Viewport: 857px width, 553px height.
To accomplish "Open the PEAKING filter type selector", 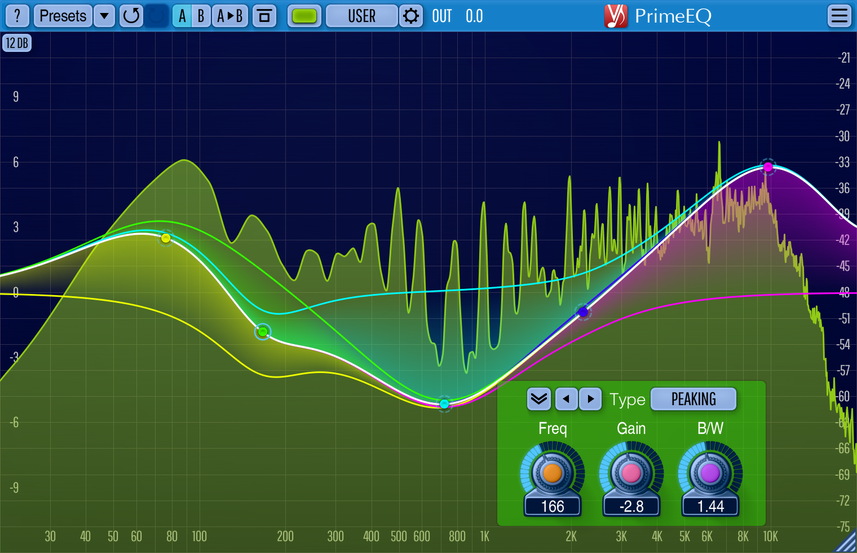I will (693, 399).
